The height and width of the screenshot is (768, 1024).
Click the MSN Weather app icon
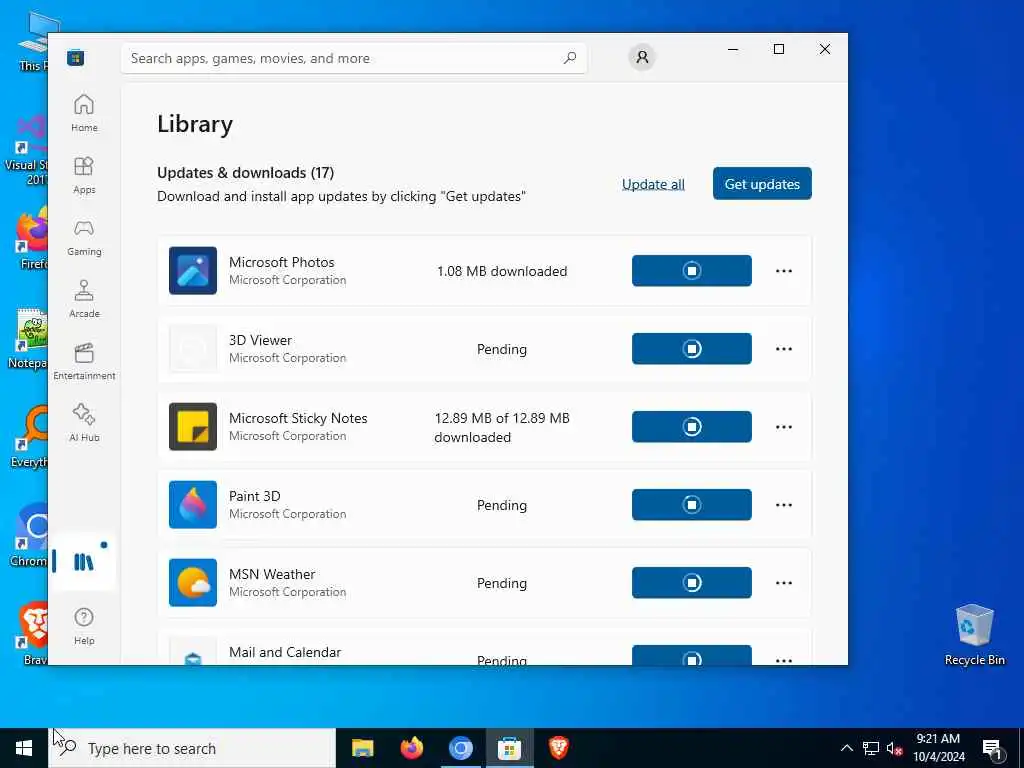(193, 583)
